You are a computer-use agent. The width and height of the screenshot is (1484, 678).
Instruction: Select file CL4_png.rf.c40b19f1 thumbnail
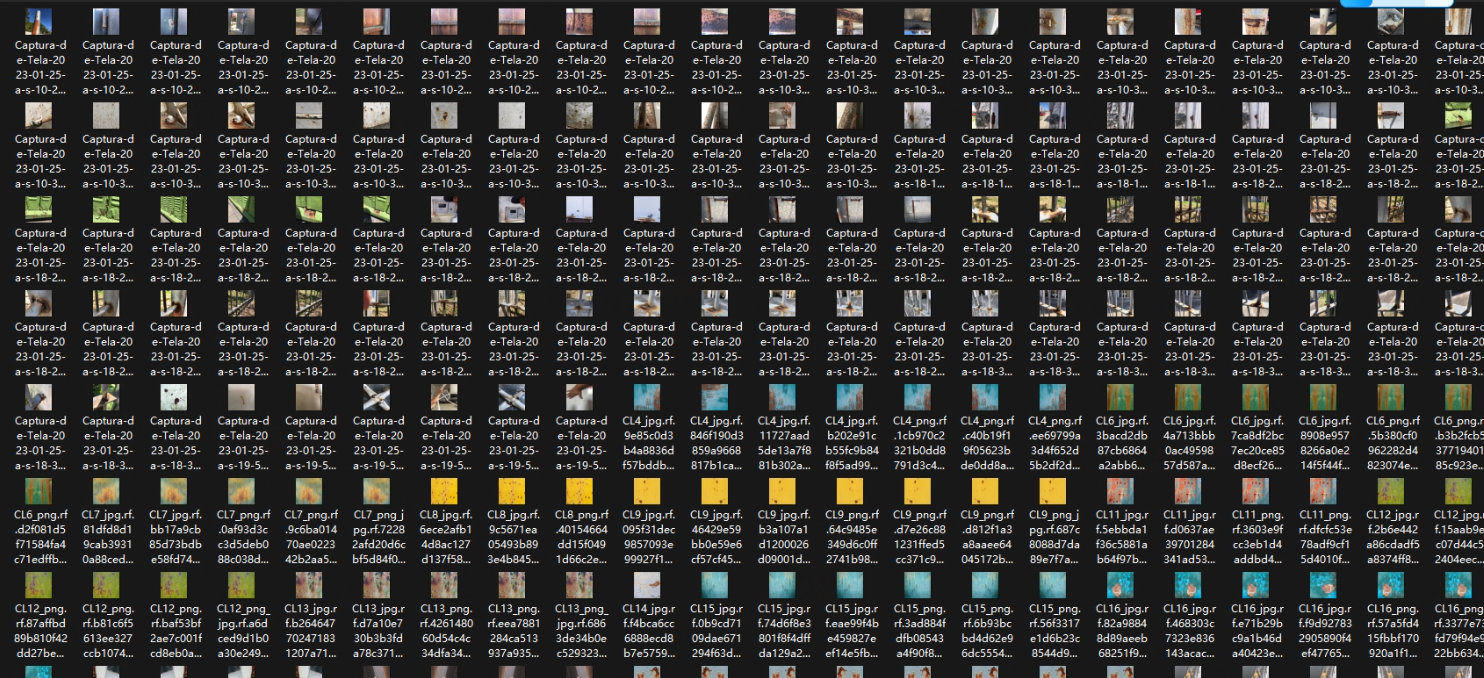pos(987,397)
